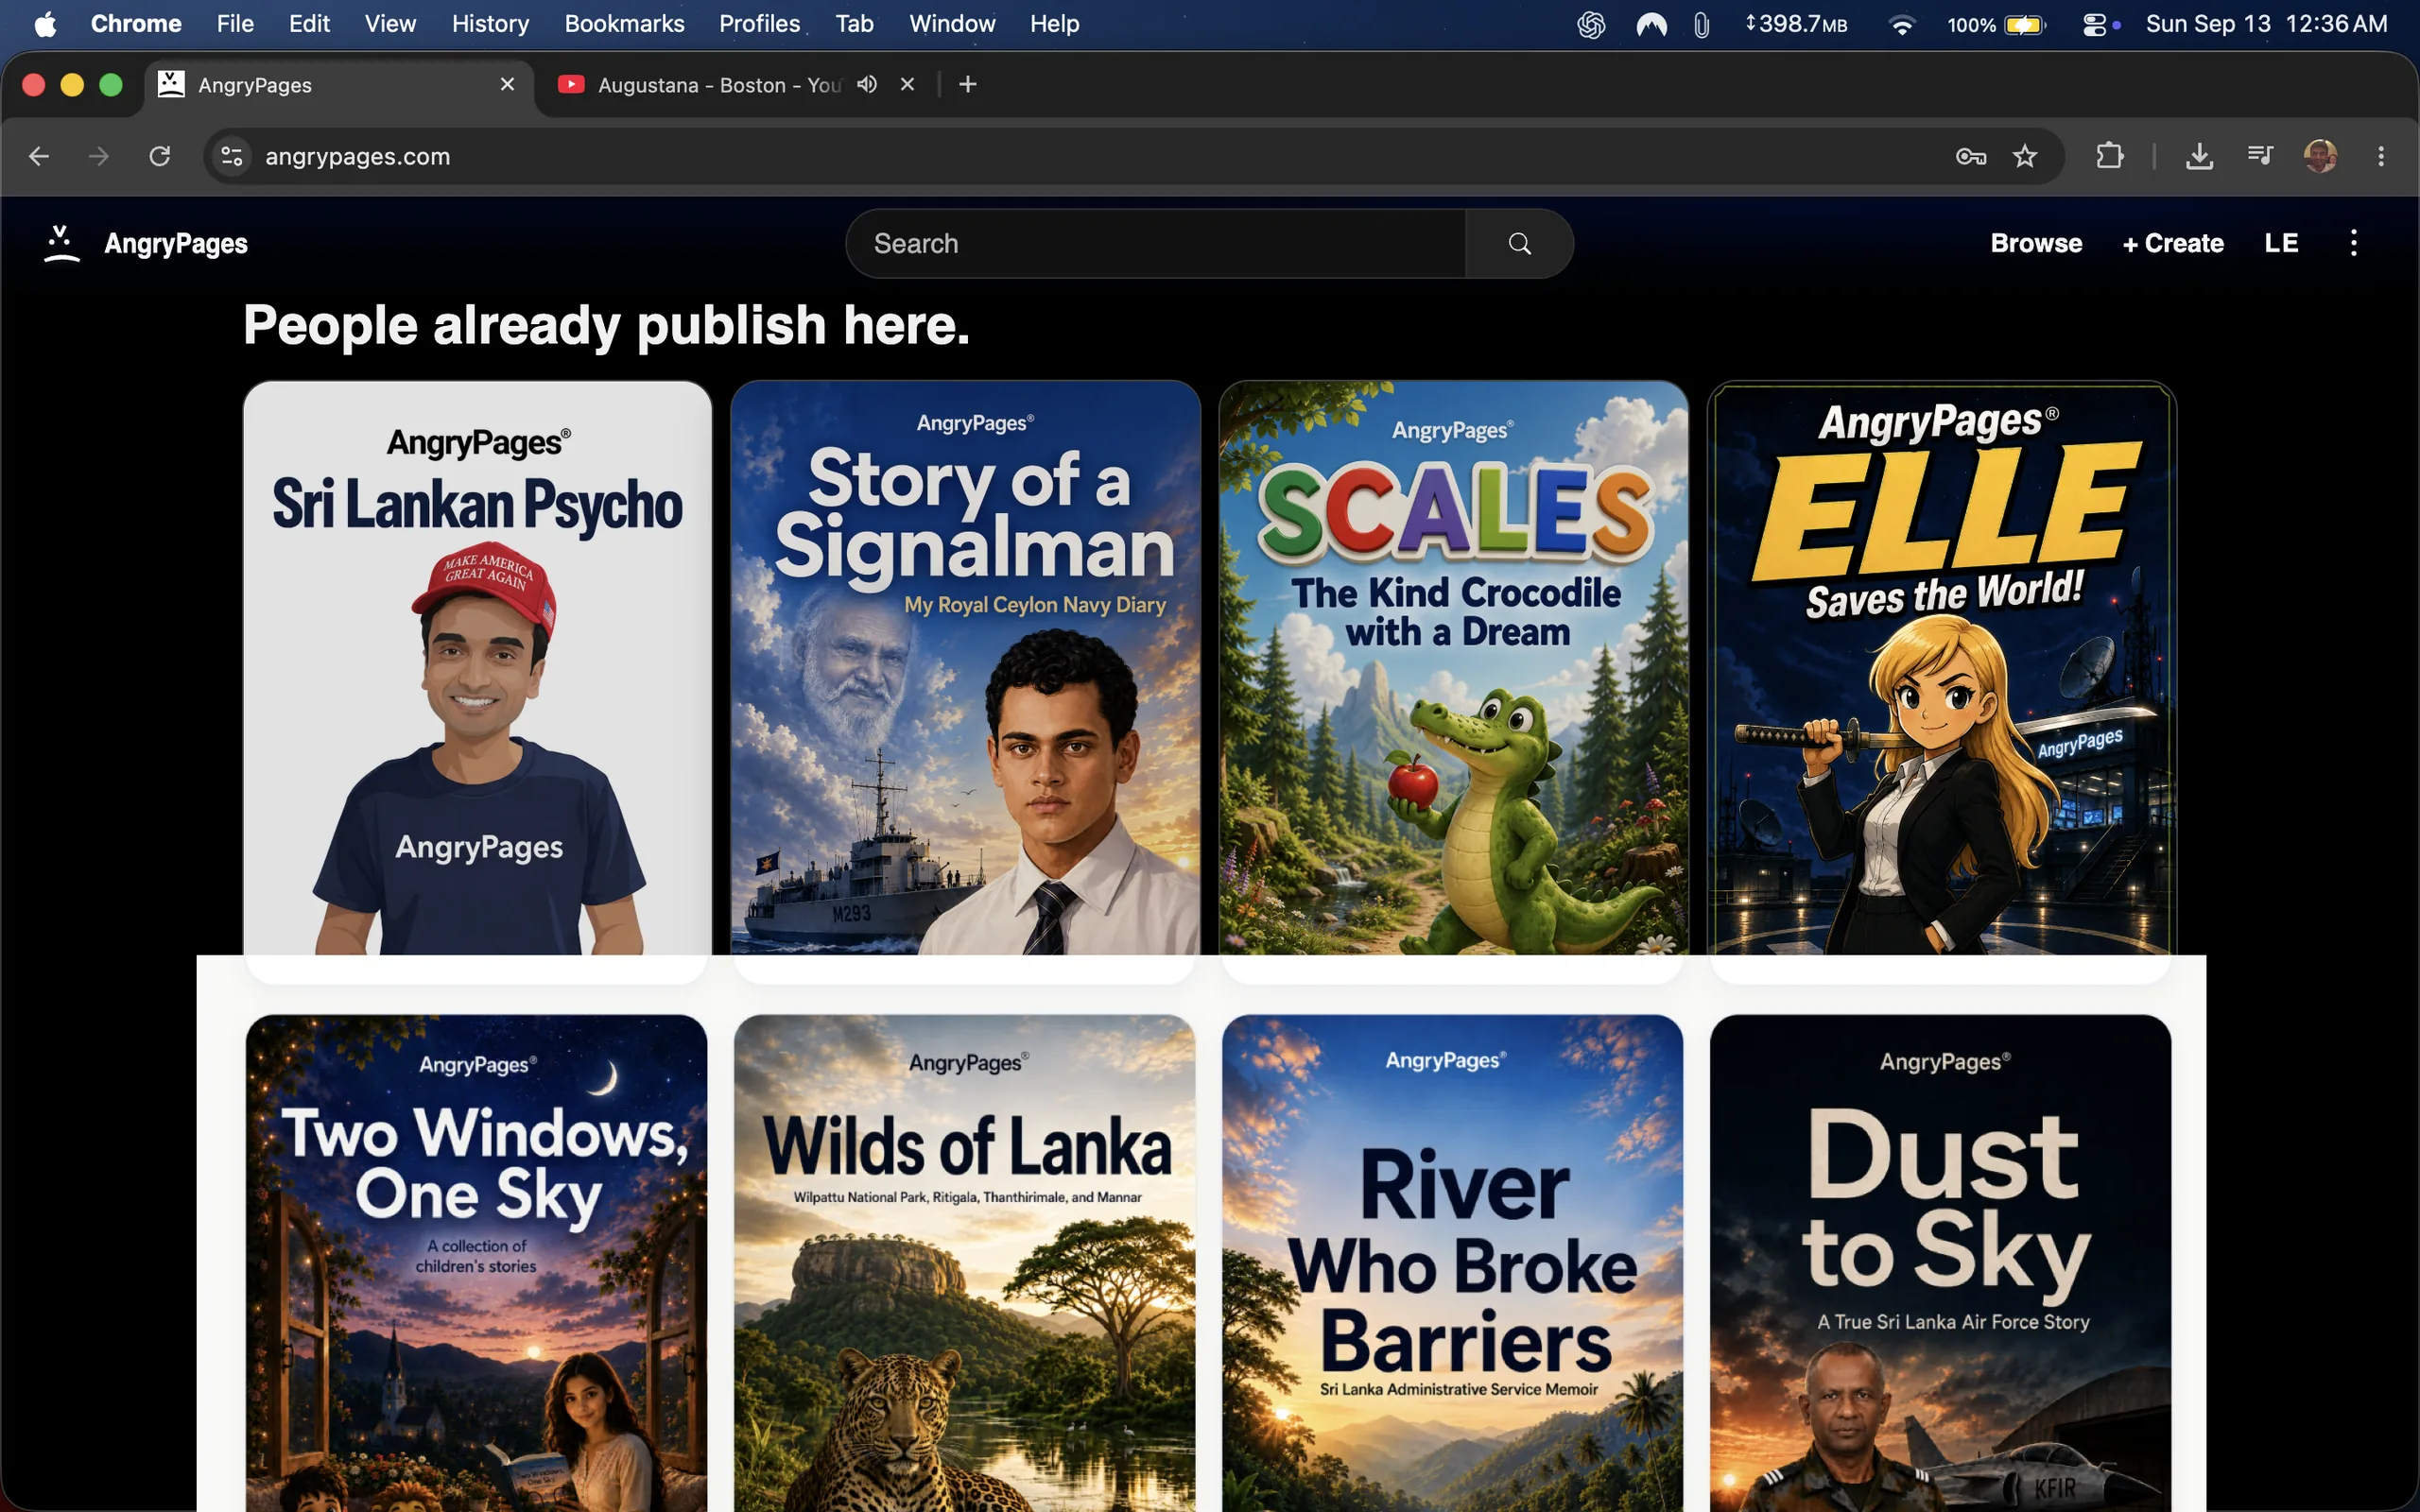This screenshot has height=1512, width=2420.
Task: Click the Chrome profile avatar
Action: (x=2320, y=156)
